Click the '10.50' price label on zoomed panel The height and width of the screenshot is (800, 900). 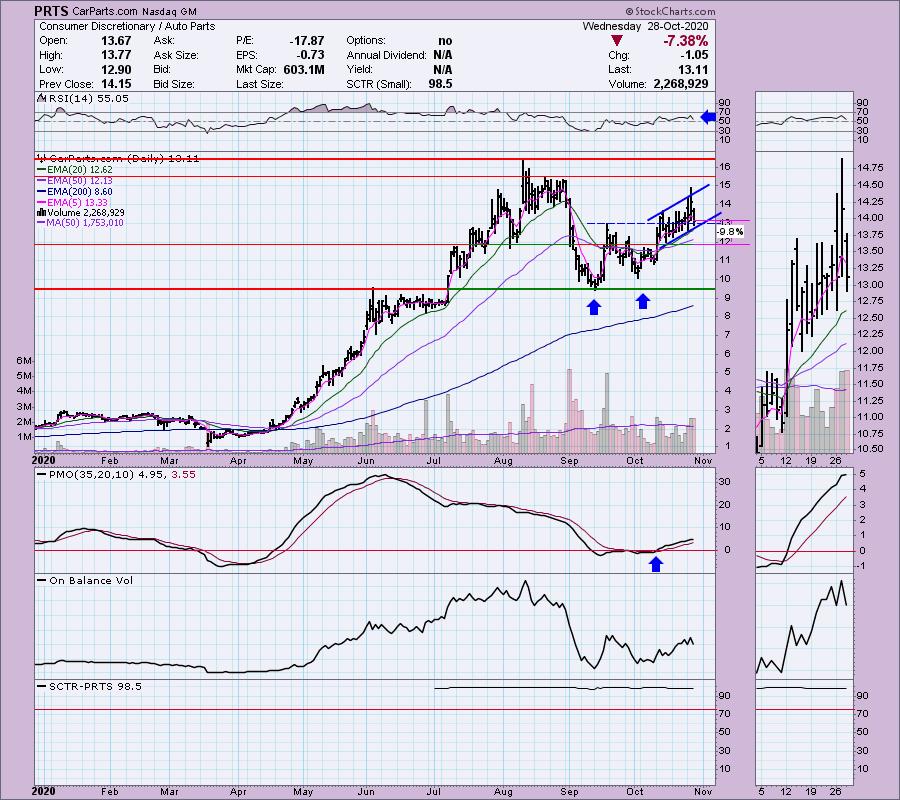[x=871, y=449]
